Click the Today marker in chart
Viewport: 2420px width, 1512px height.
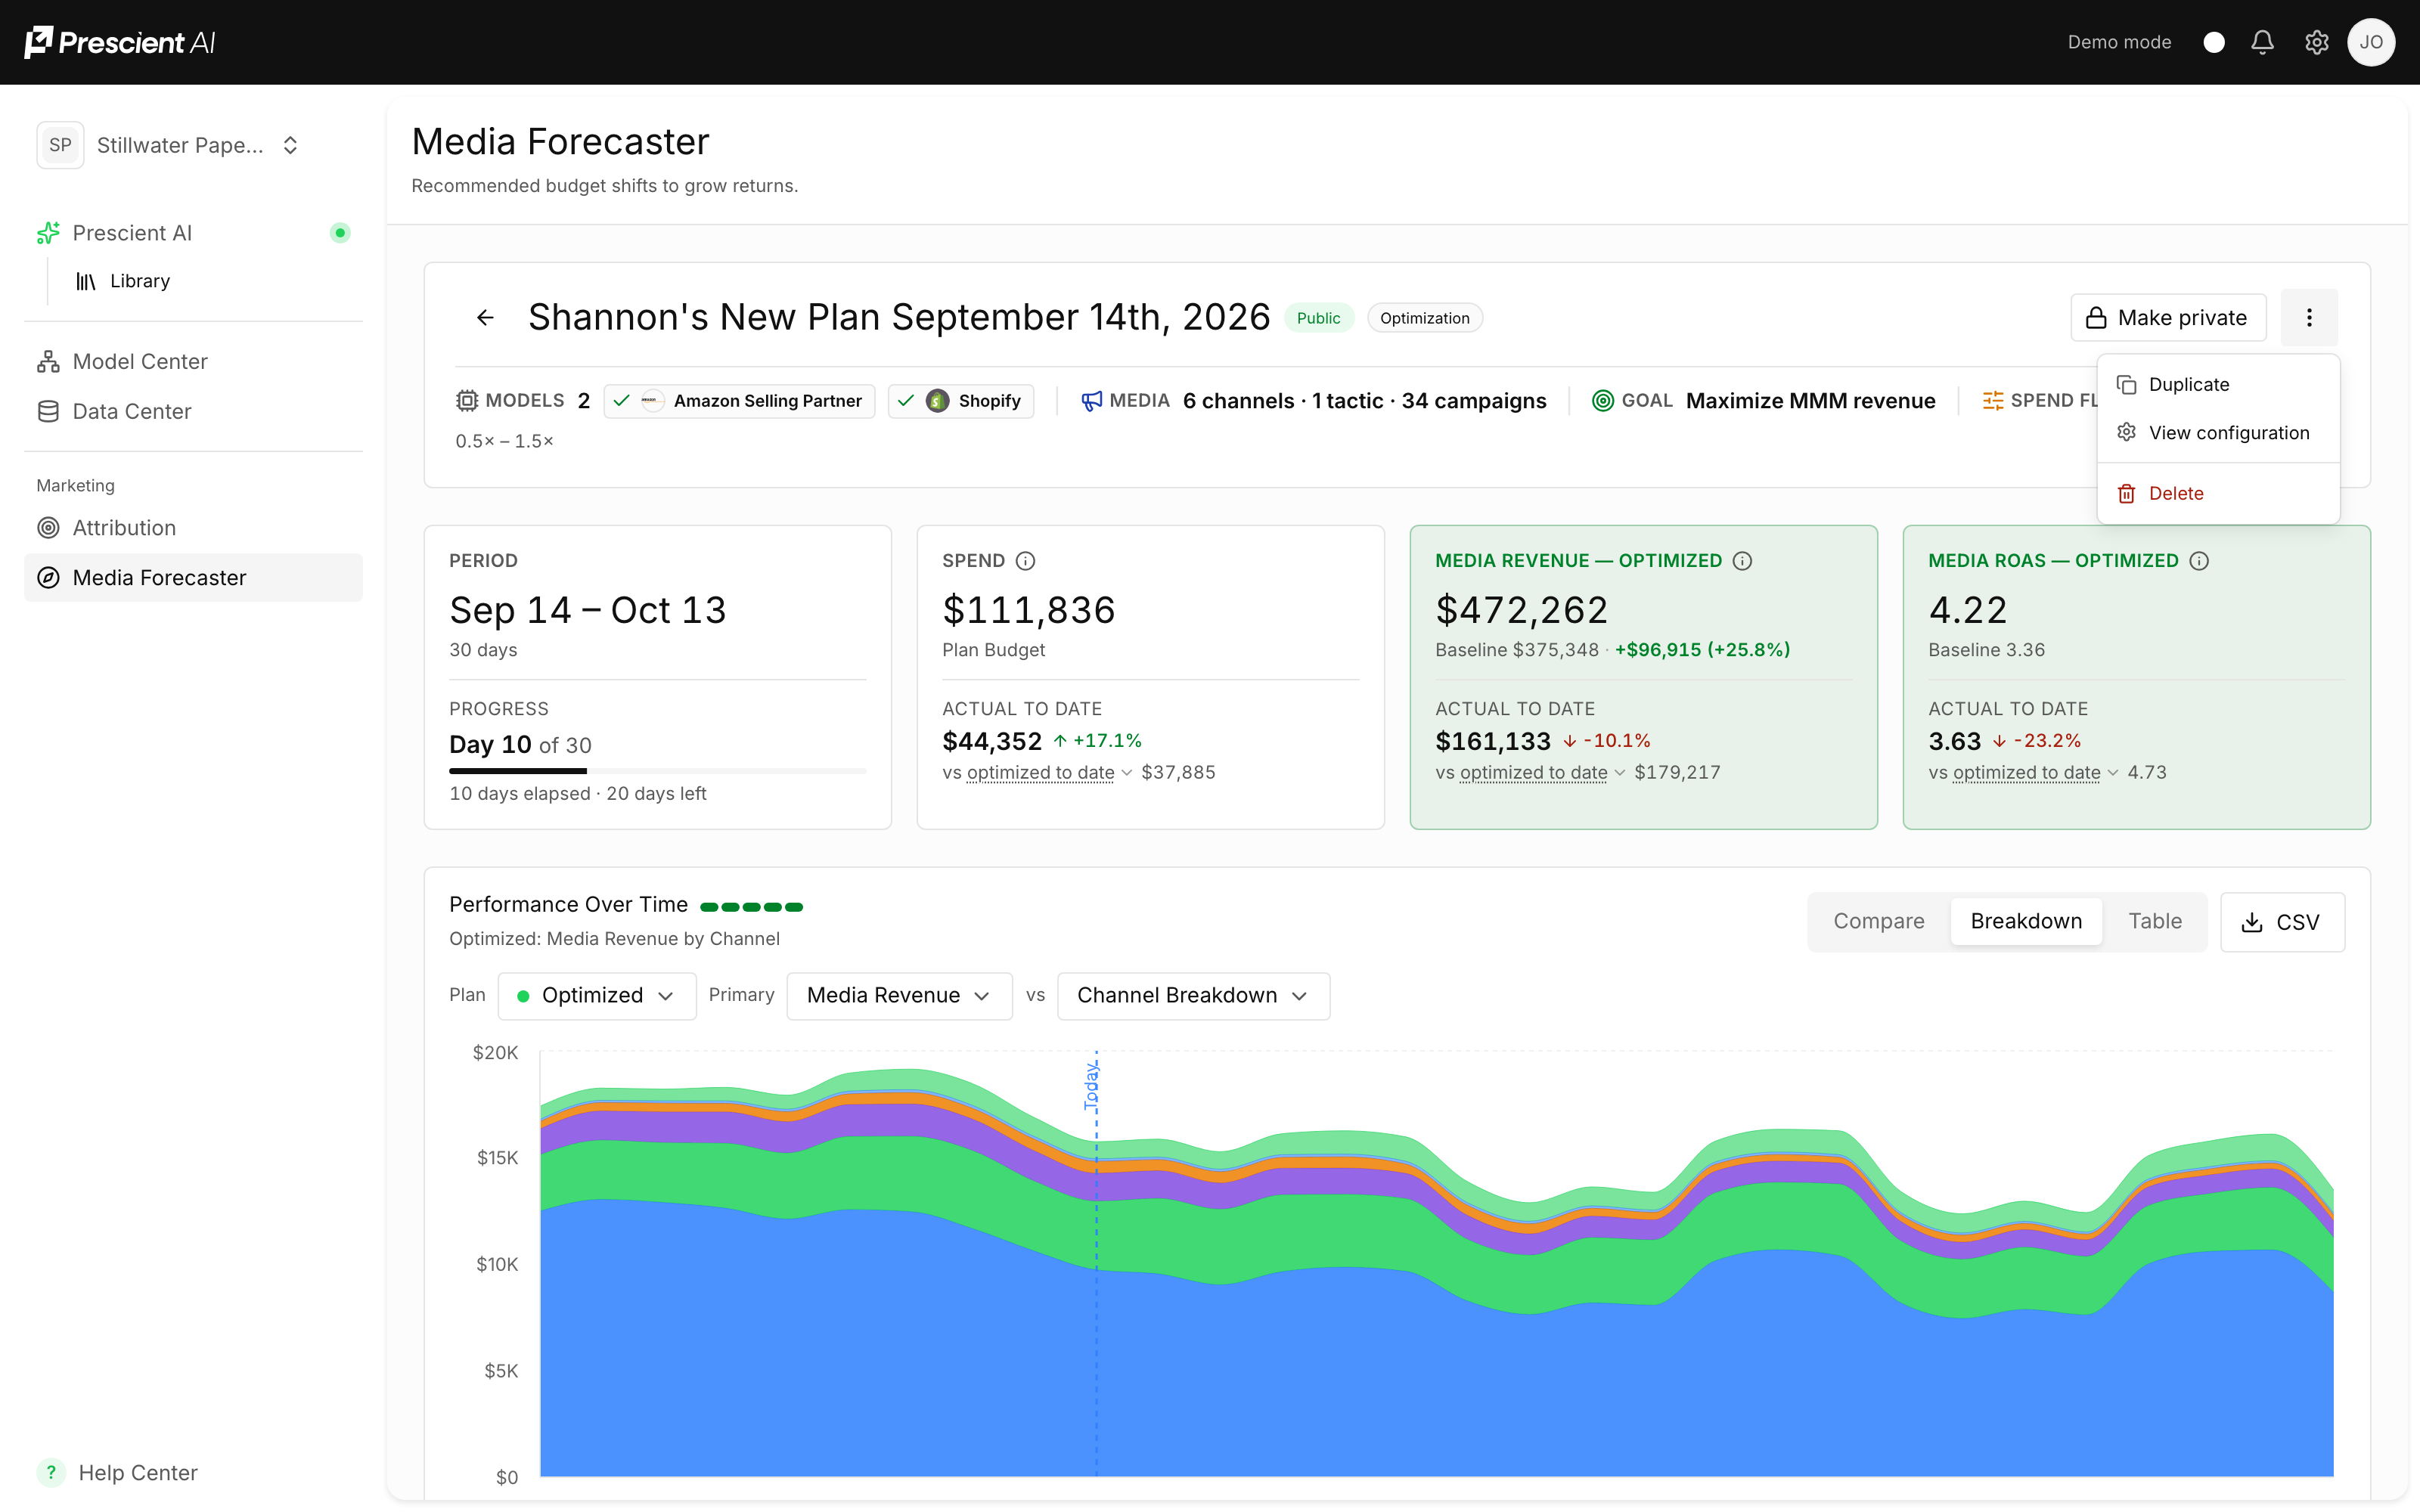point(1091,1086)
